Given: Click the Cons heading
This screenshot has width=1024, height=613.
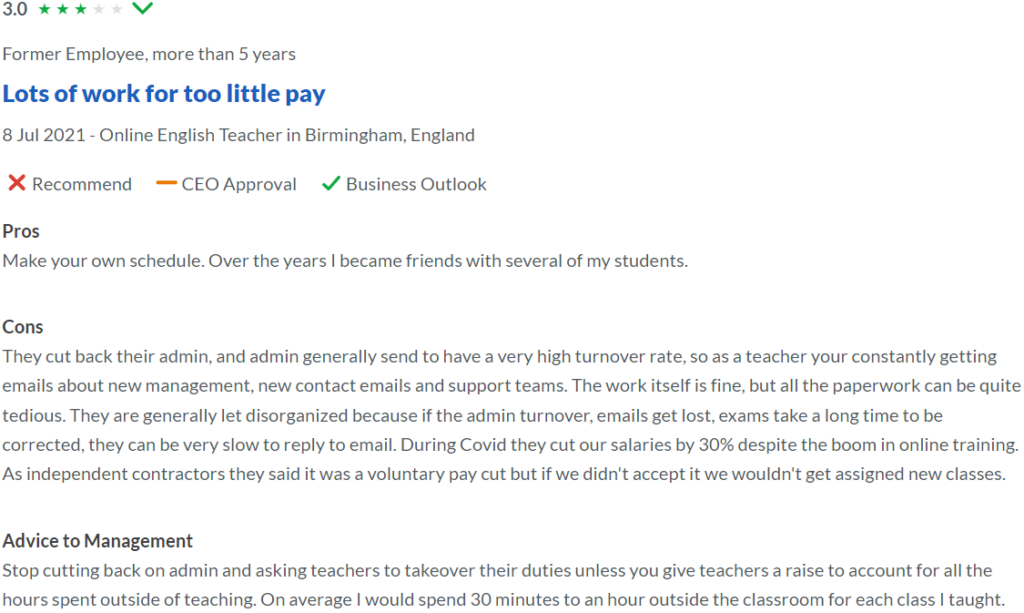Looking at the screenshot, I should (x=23, y=327).
